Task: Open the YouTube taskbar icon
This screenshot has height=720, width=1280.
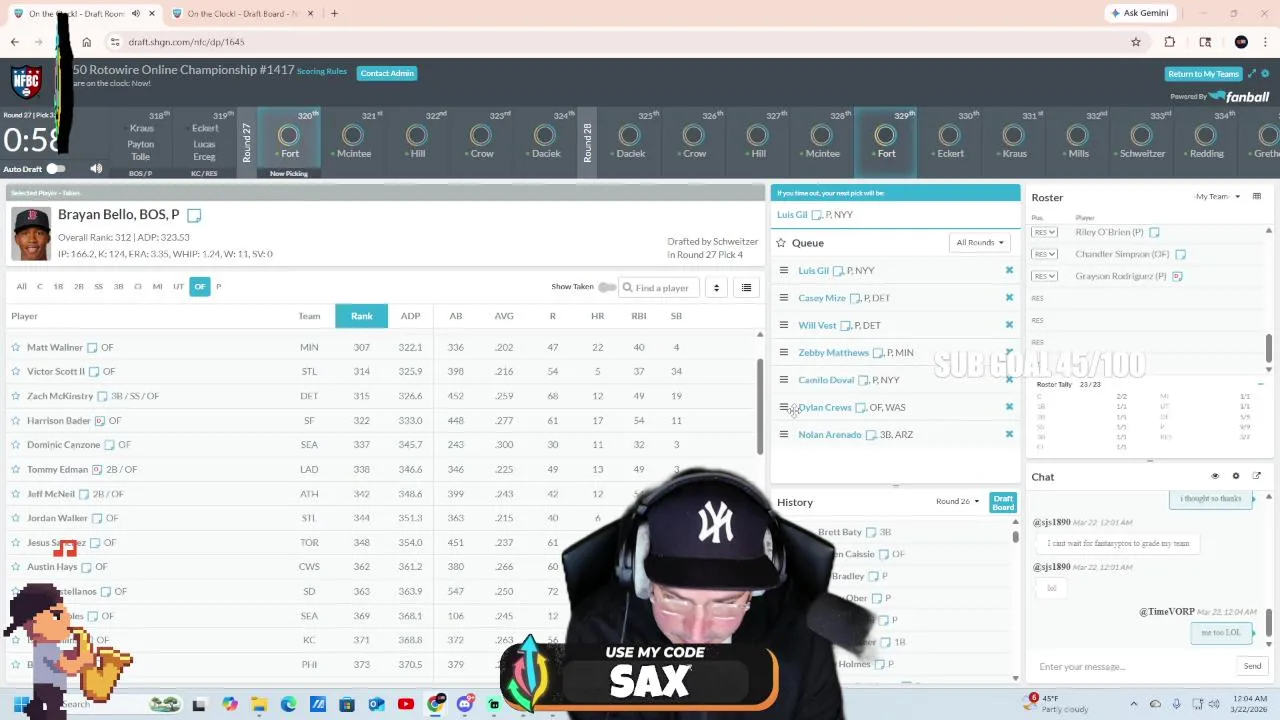Action: [405, 705]
